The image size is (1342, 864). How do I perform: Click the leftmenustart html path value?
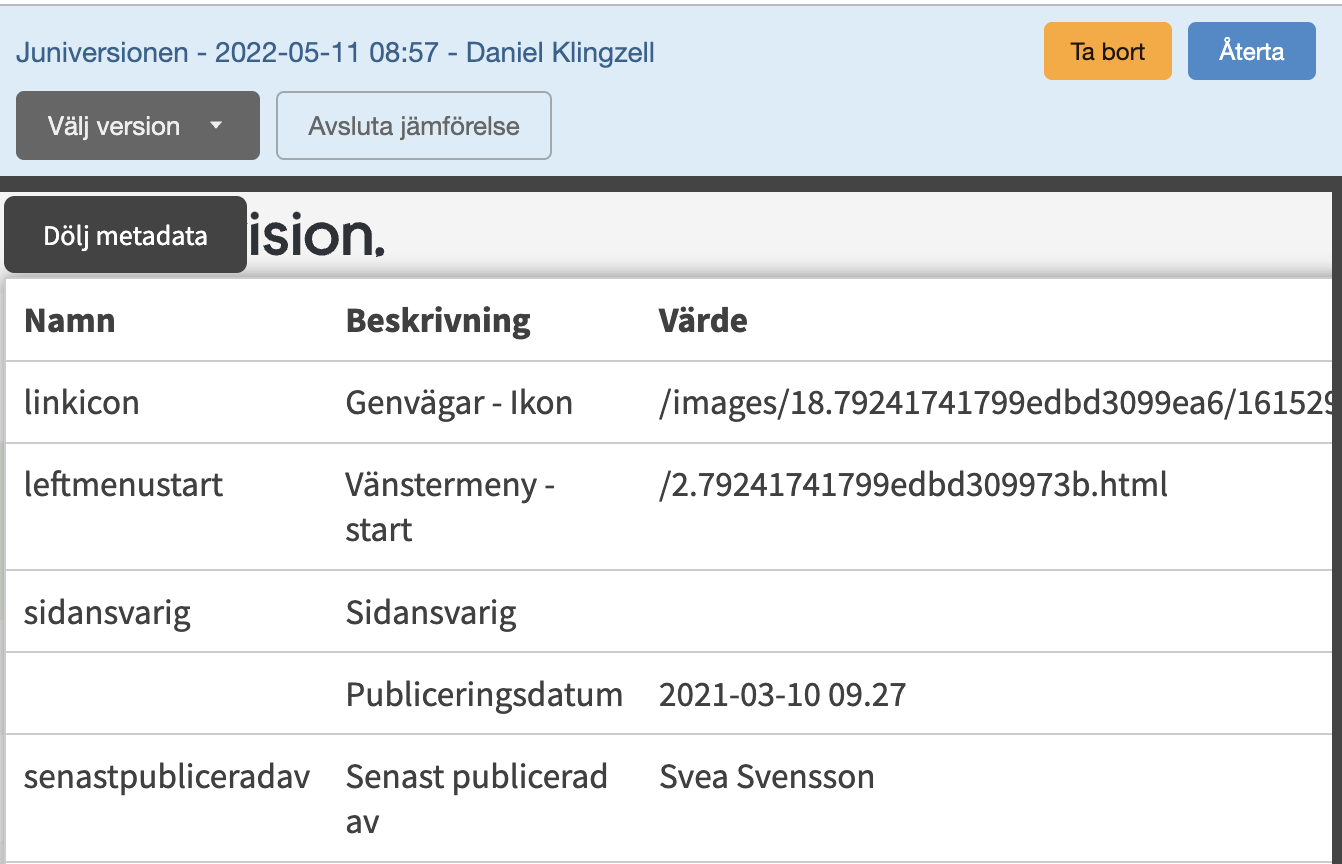point(913,486)
